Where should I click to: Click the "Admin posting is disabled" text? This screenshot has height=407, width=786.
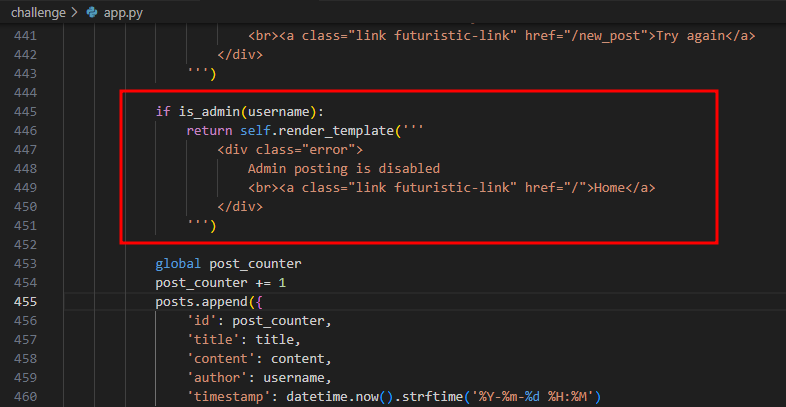[343, 168]
